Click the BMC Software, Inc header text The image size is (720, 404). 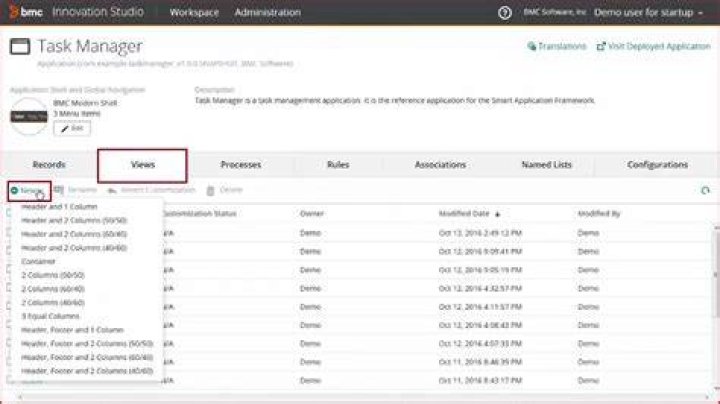555,12
